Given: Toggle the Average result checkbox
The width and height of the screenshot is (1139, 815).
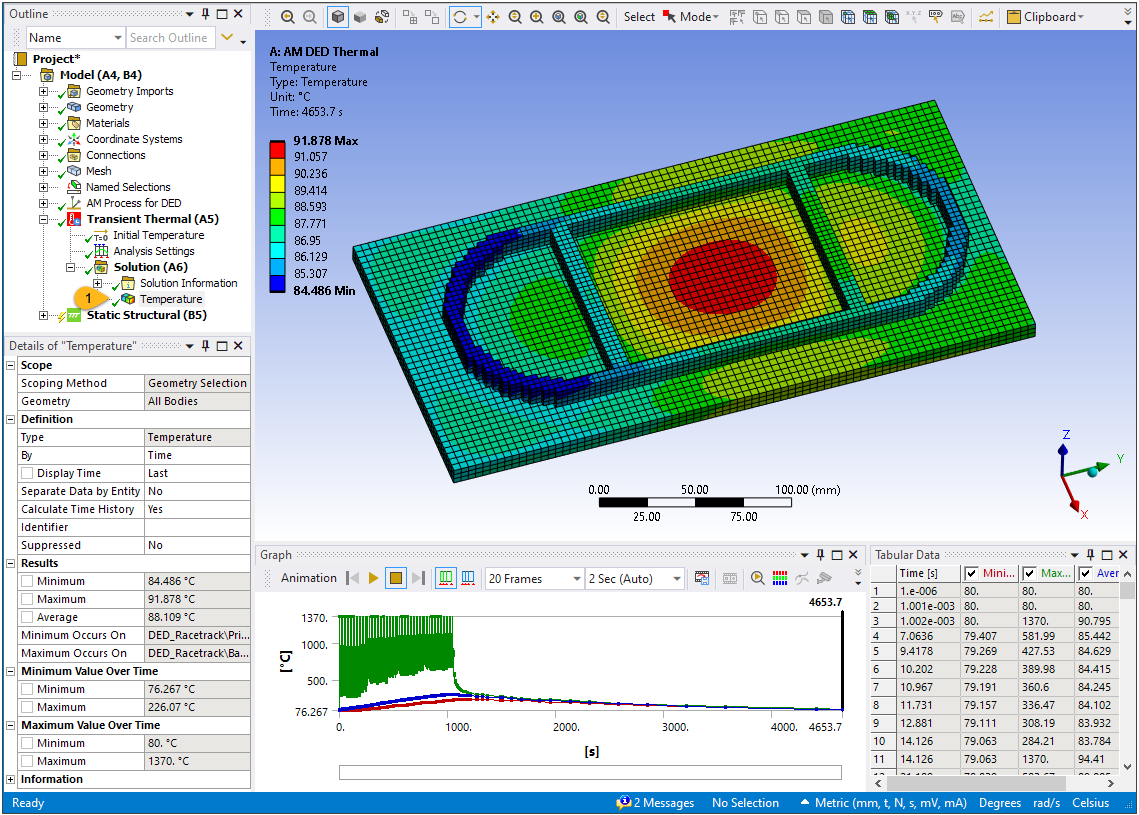Looking at the screenshot, I should tap(27, 617).
